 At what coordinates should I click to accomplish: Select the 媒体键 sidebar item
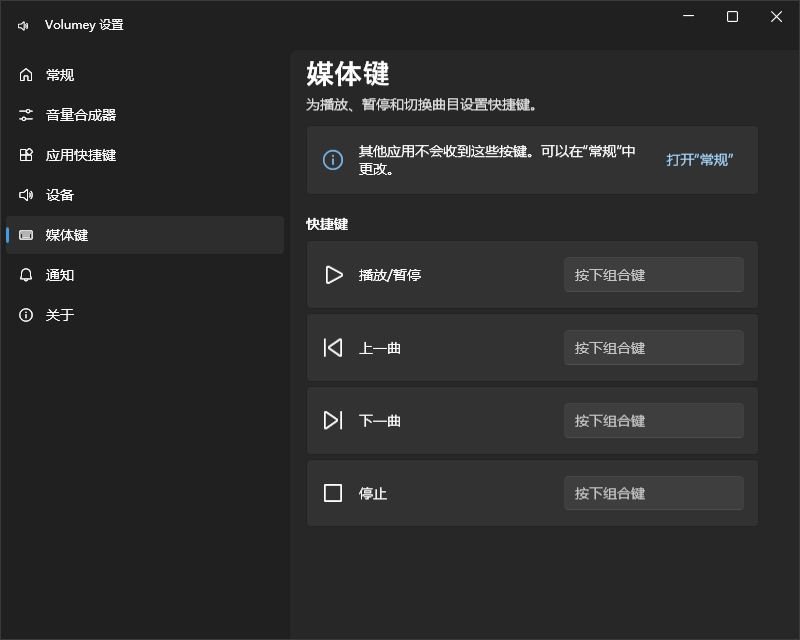(145, 235)
